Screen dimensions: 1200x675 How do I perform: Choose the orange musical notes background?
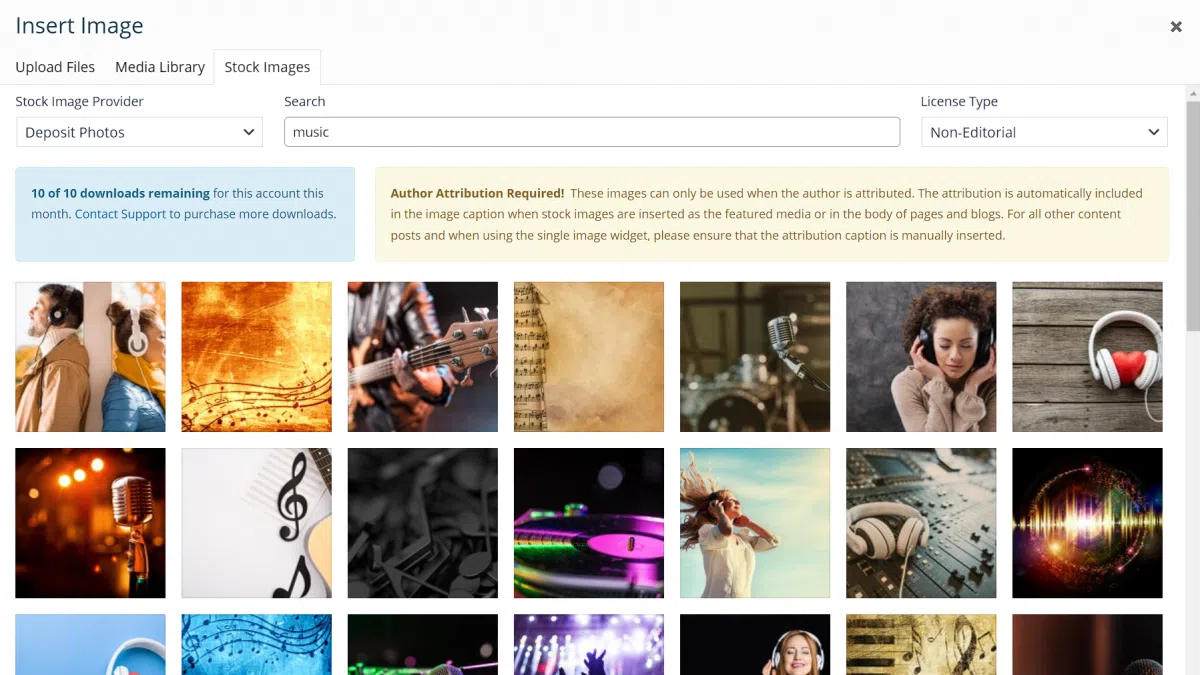pyautogui.click(x=256, y=357)
